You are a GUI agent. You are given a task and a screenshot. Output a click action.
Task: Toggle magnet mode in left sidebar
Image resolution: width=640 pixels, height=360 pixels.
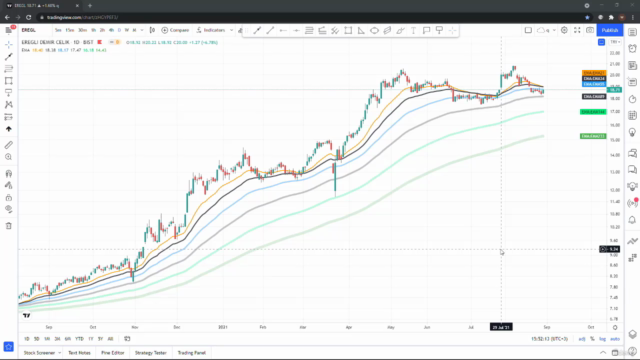point(9,173)
